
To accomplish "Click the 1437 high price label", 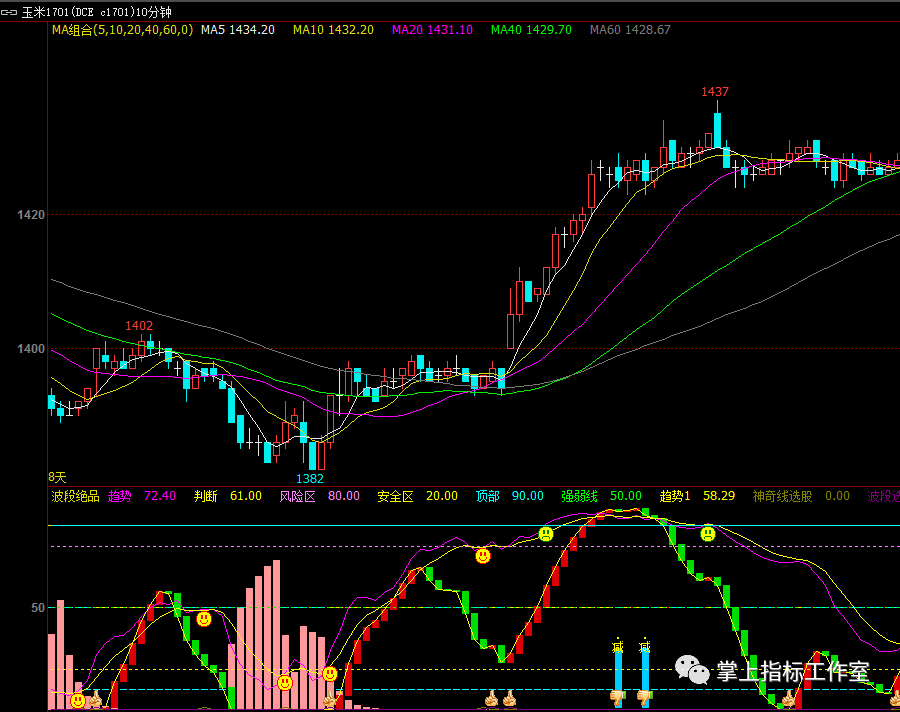I will coord(715,92).
